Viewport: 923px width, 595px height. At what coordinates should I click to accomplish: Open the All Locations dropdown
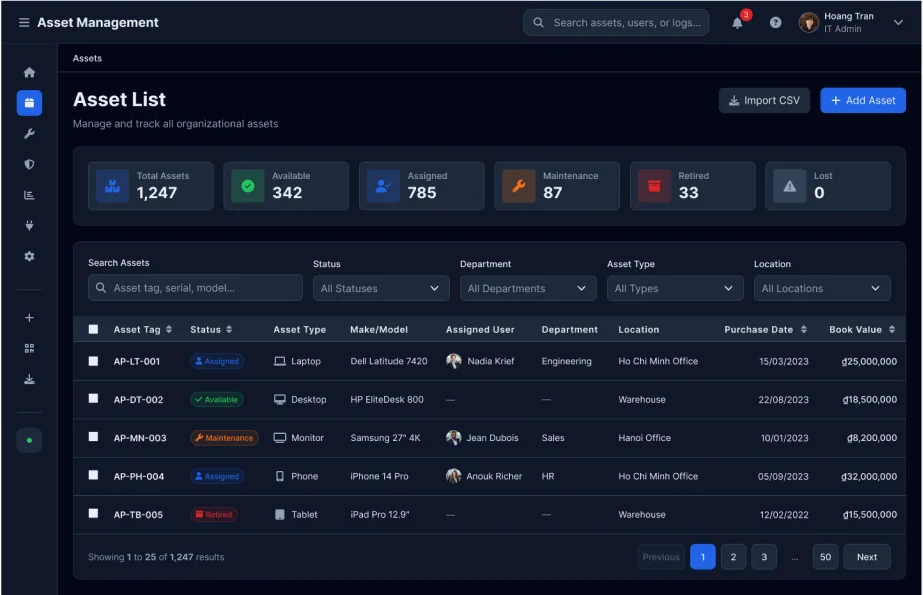point(822,288)
